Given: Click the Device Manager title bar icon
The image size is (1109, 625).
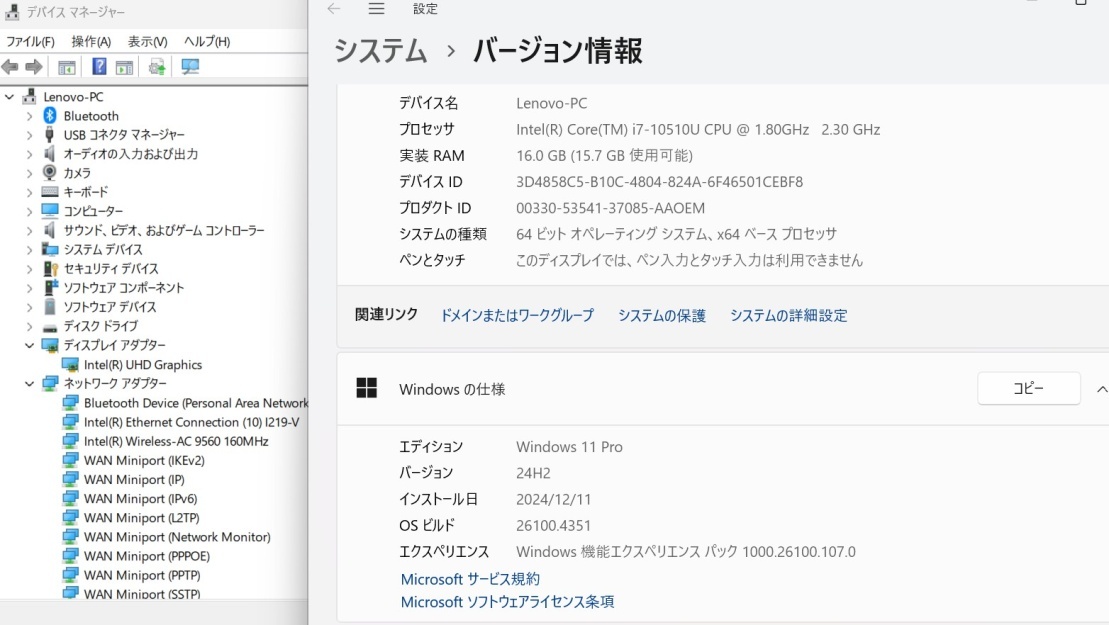Looking at the screenshot, I should coord(11,12).
